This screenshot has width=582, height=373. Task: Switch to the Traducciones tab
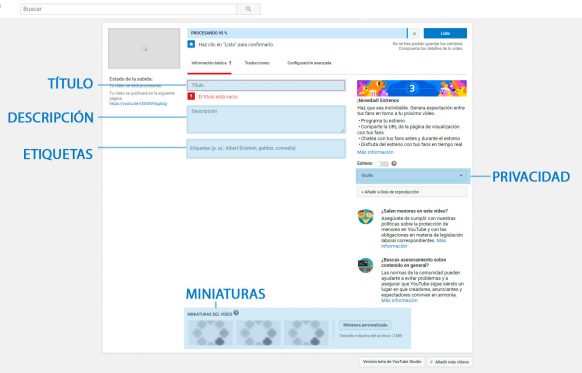point(257,63)
